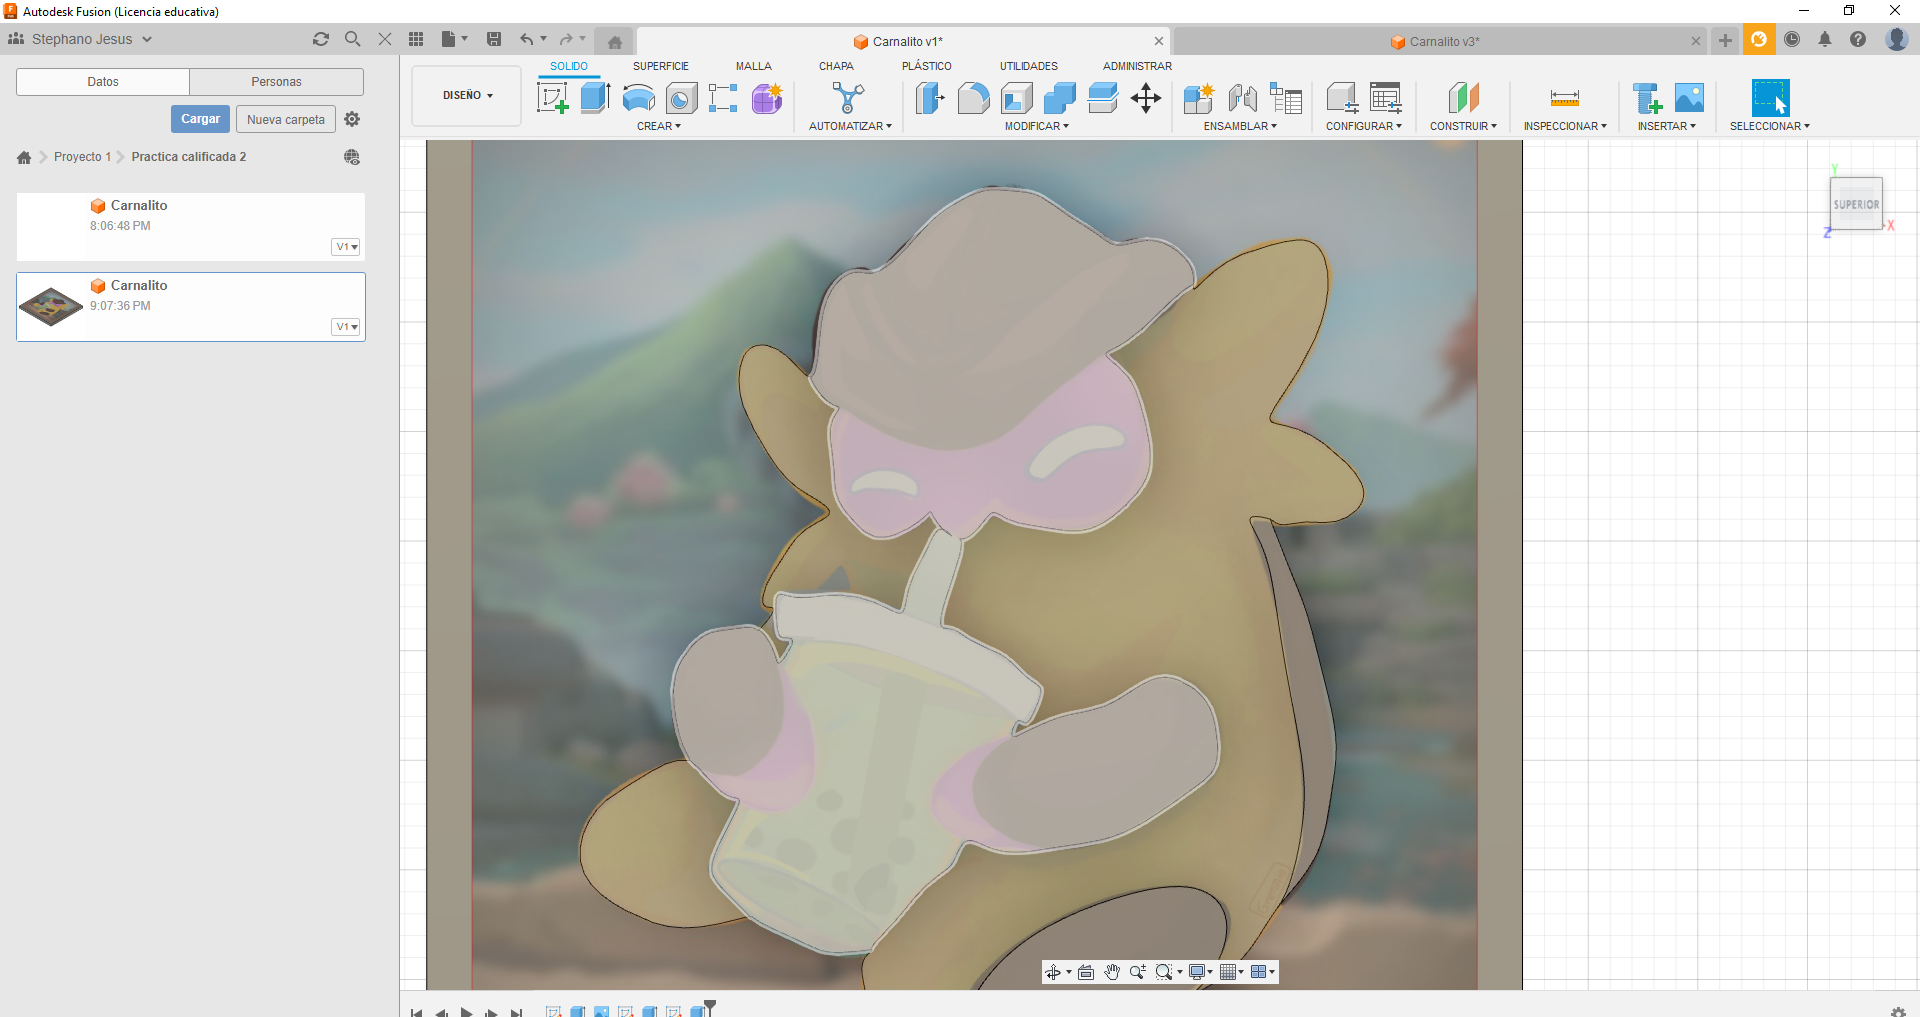Select the Create Sketch tool
This screenshot has height=1017, width=1920.
coord(553,98)
